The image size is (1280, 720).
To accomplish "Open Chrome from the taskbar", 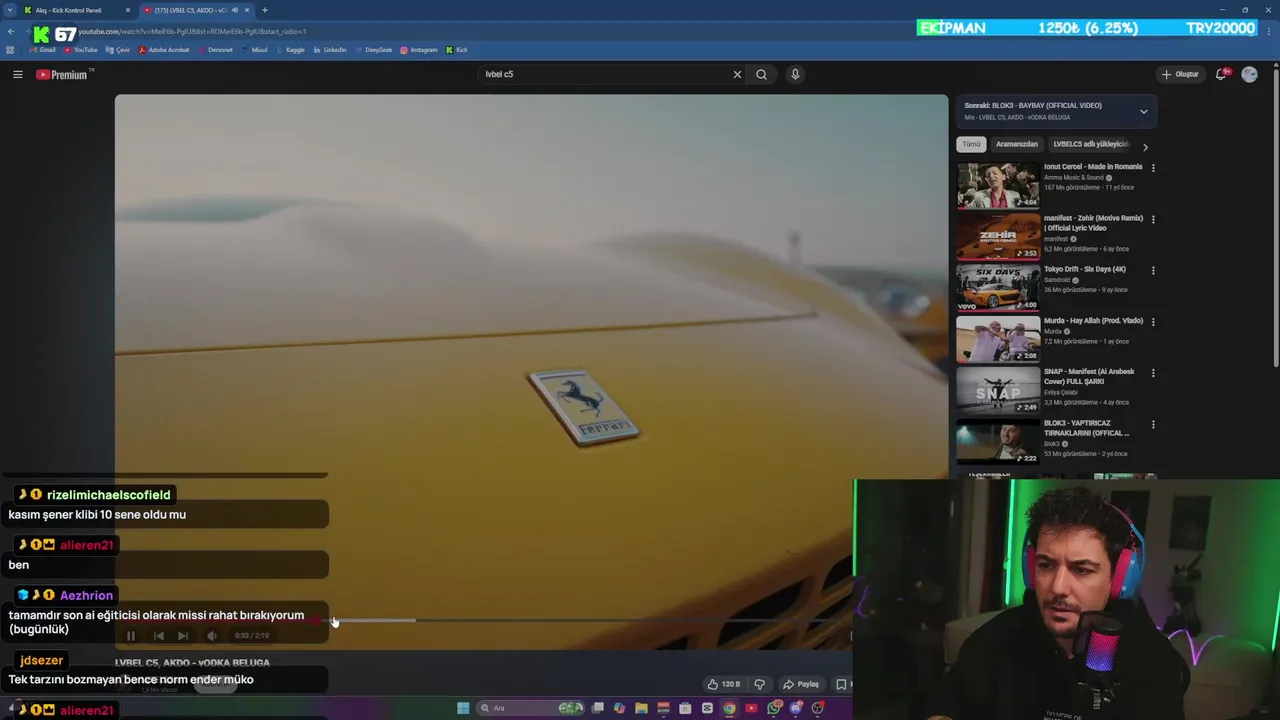I will (x=729, y=708).
